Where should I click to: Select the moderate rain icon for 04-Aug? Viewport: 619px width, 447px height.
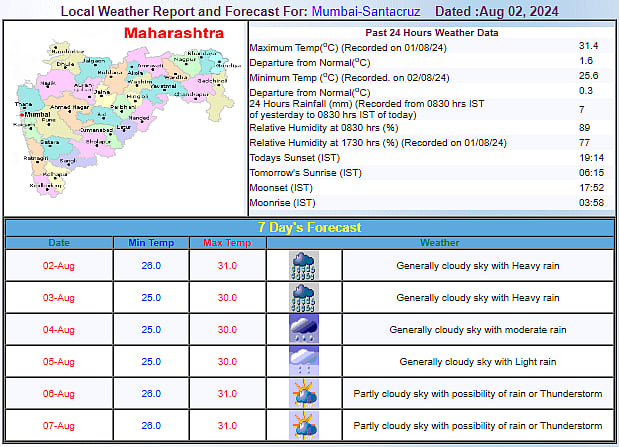tap(303, 330)
